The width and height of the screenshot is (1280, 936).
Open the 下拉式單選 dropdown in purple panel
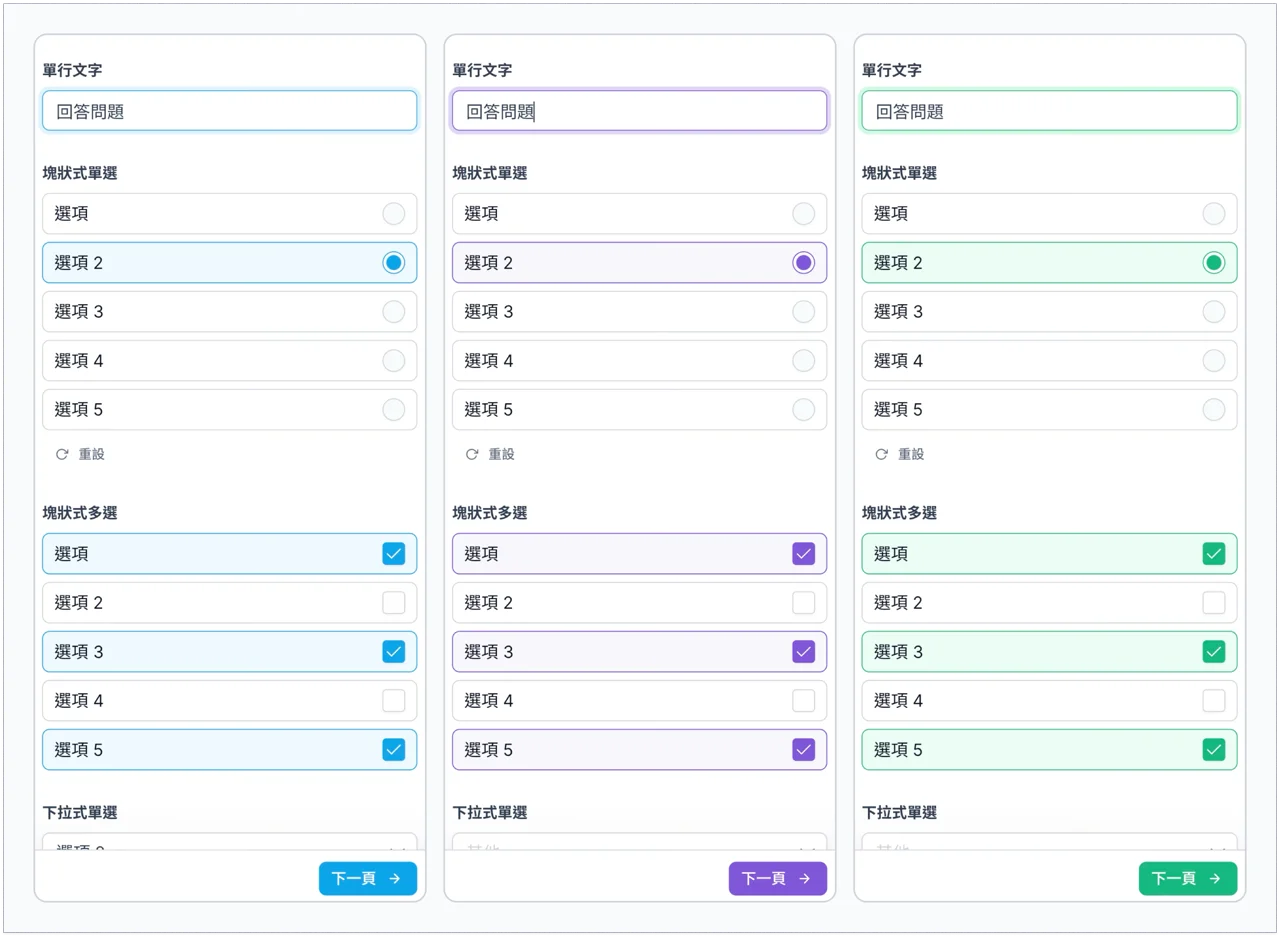tap(639, 842)
